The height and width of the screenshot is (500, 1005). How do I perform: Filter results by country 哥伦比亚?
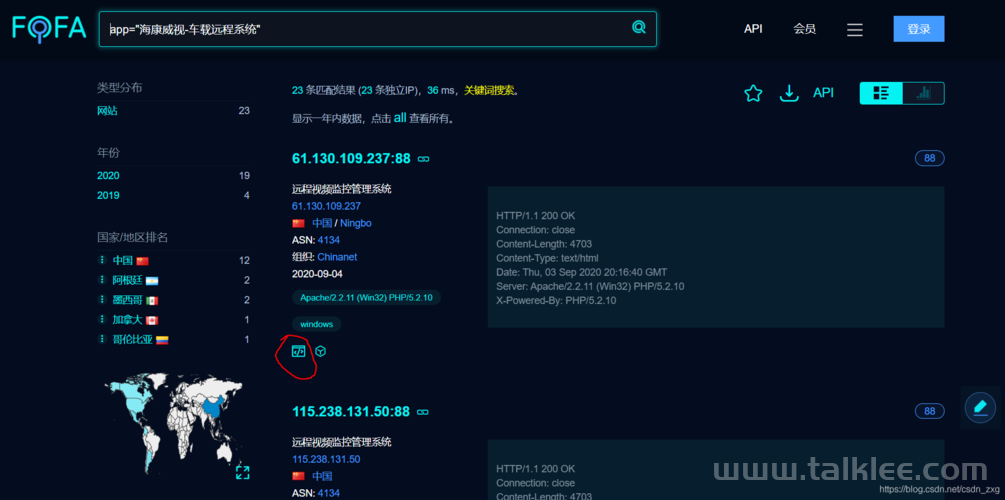coord(133,340)
